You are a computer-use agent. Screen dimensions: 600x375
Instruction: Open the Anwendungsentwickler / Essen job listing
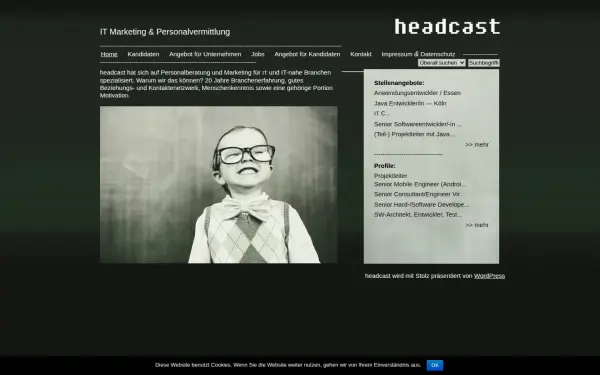coord(417,93)
